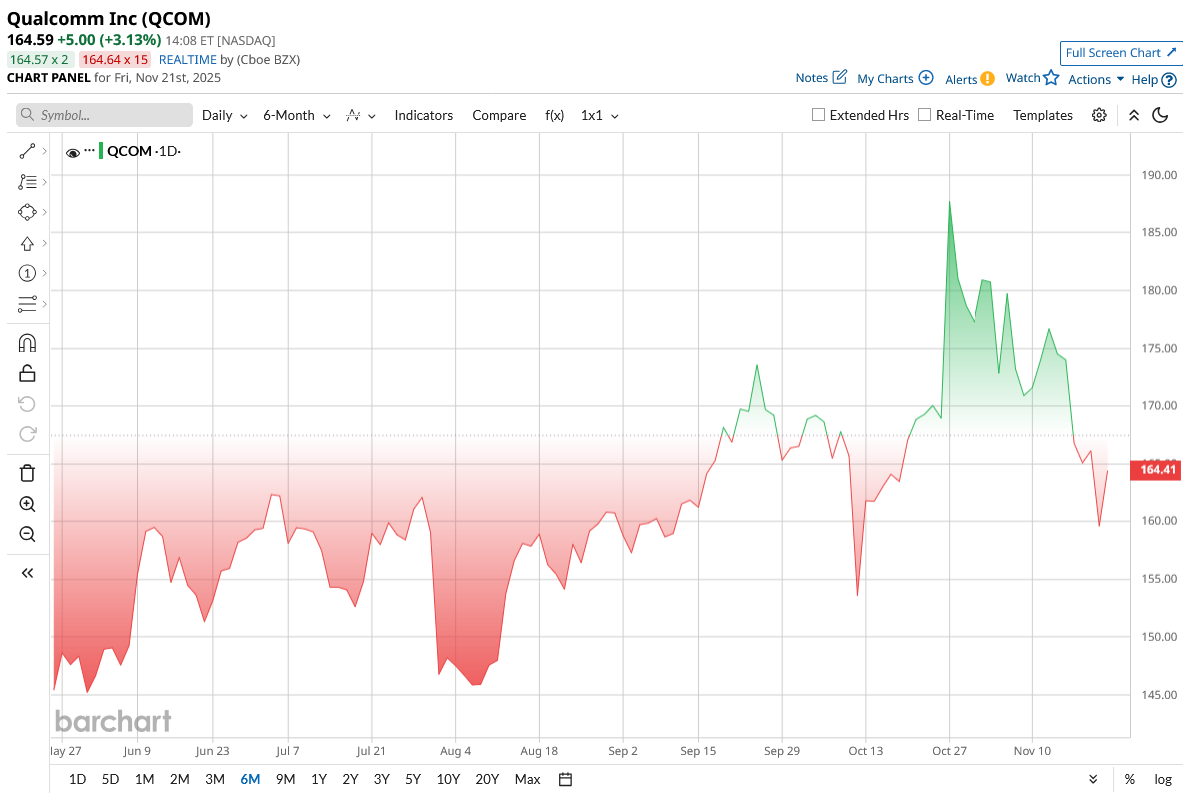Delete drawings with trash icon
The height and width of the screenshot is (793, 1183).
(x=27, y=473)
